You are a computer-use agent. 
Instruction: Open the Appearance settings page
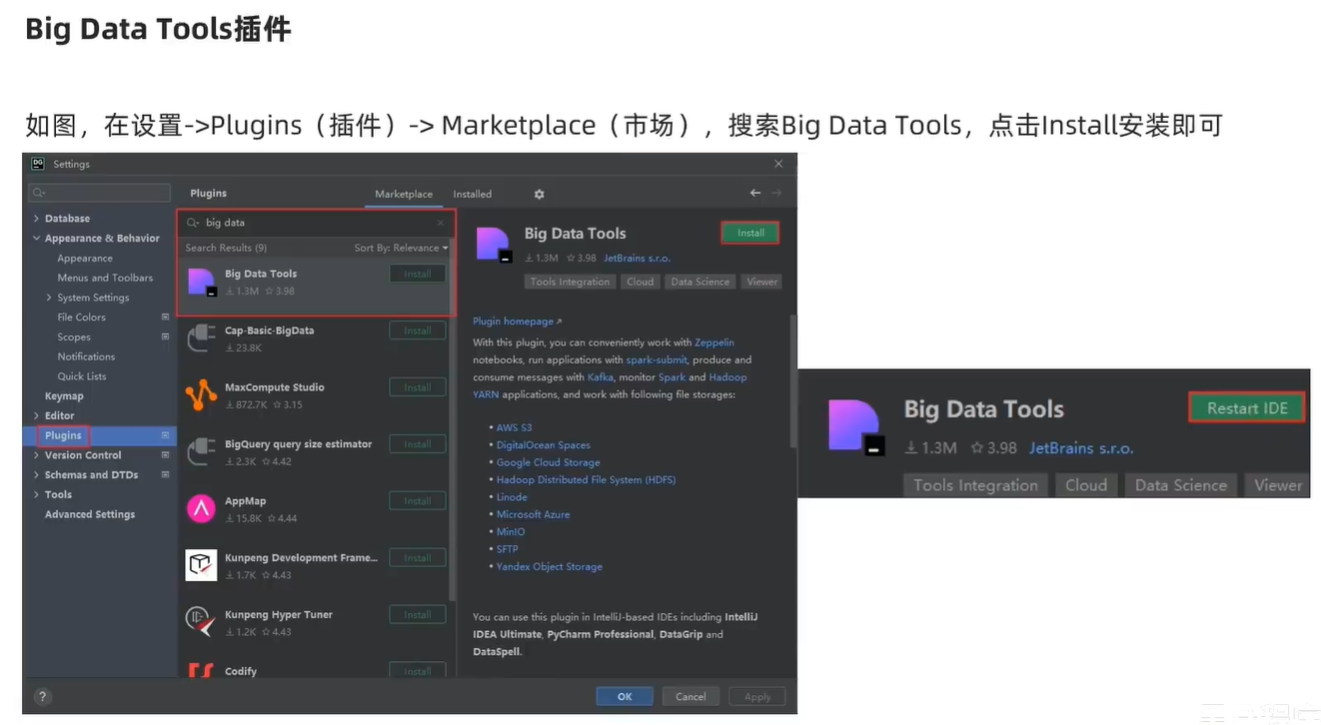click(x=85, y=258)
